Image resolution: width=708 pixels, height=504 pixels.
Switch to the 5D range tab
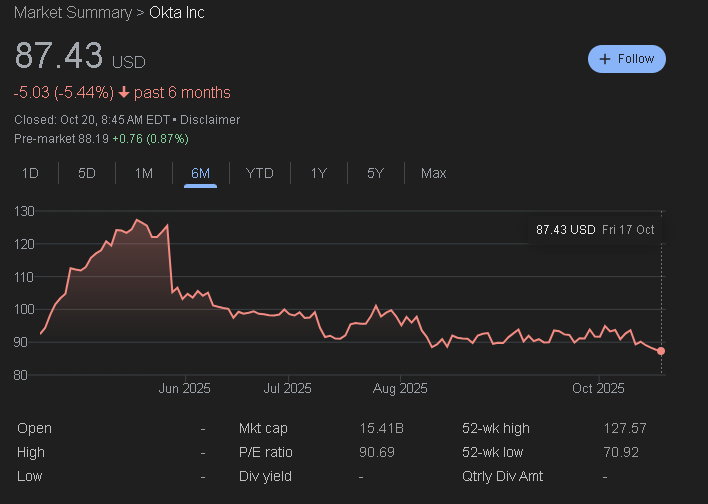(x=87, y=173)
